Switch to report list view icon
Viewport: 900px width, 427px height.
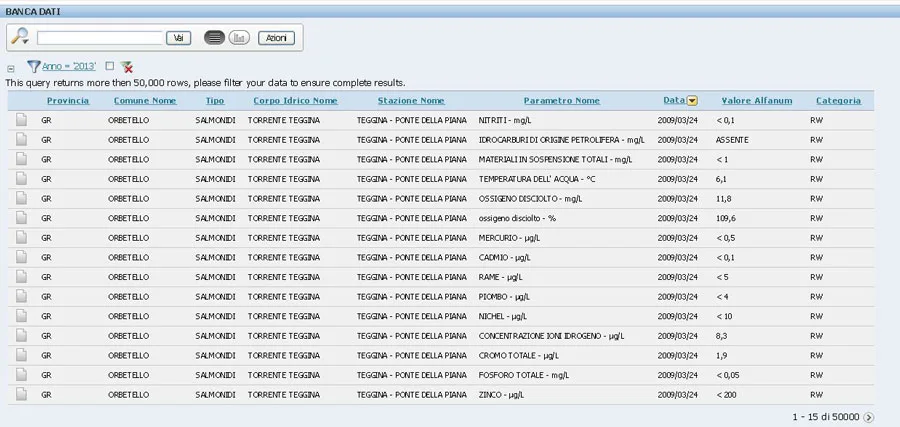pos(214,38)
